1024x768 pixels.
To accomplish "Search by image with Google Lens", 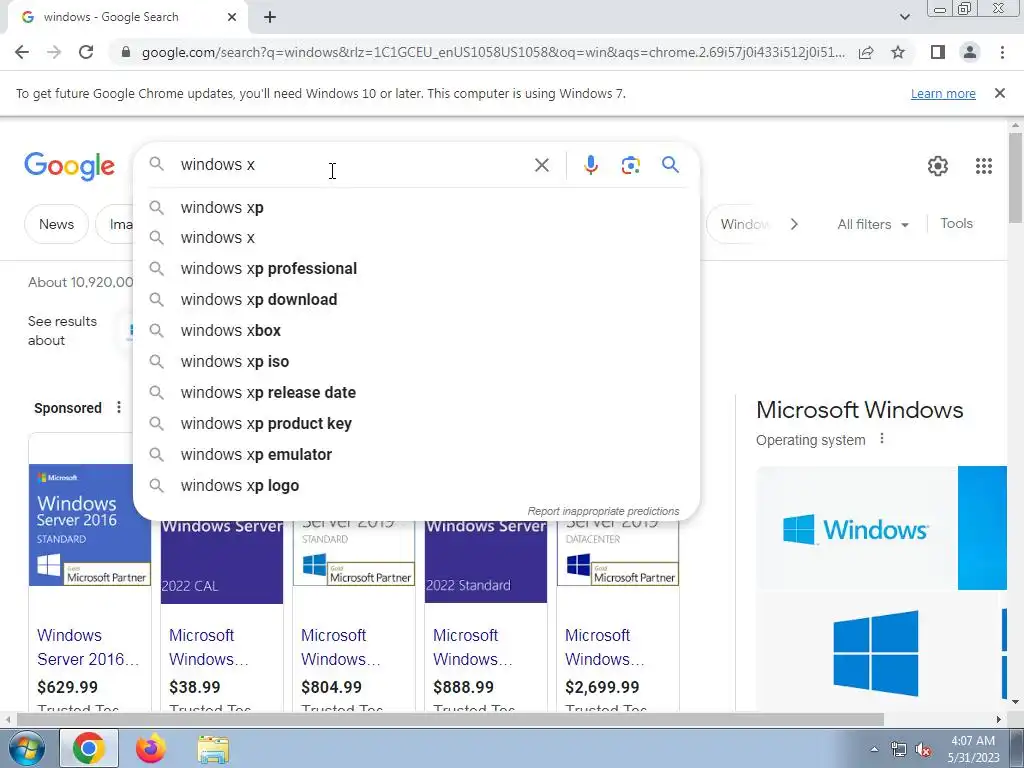I will [630, 165].
